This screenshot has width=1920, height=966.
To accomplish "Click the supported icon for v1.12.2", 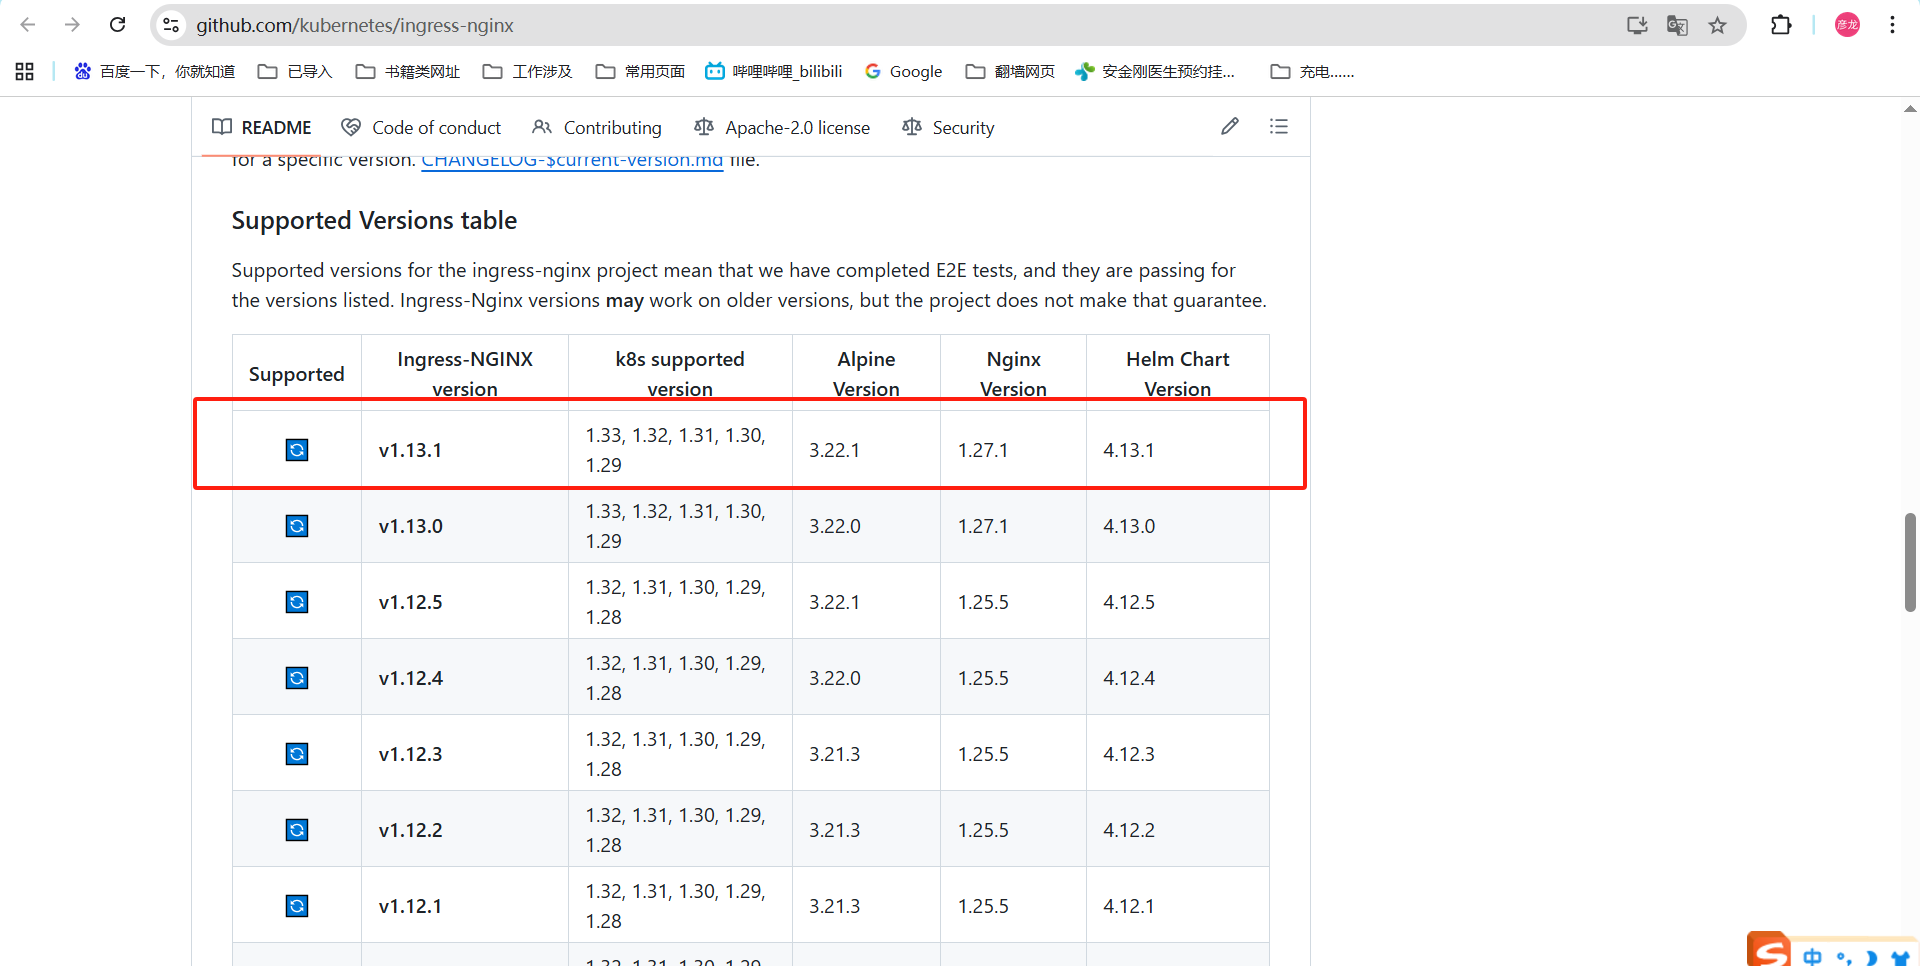I will pos(297,830).
